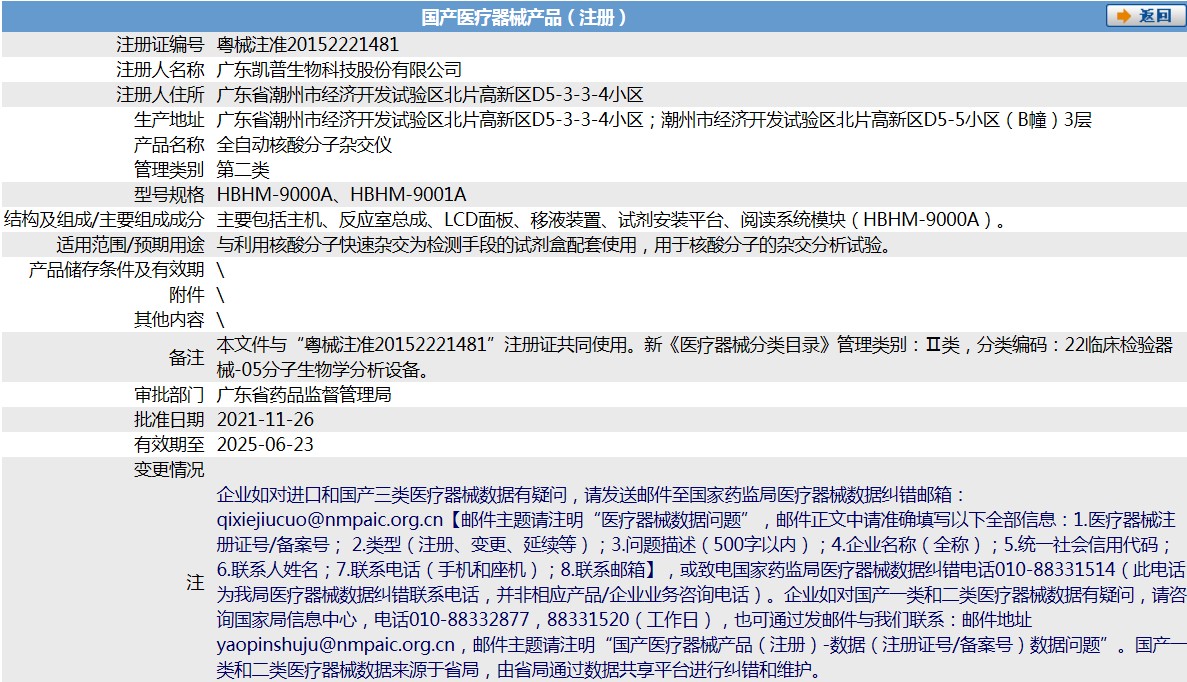Click the 注 note label

(195, 582)
